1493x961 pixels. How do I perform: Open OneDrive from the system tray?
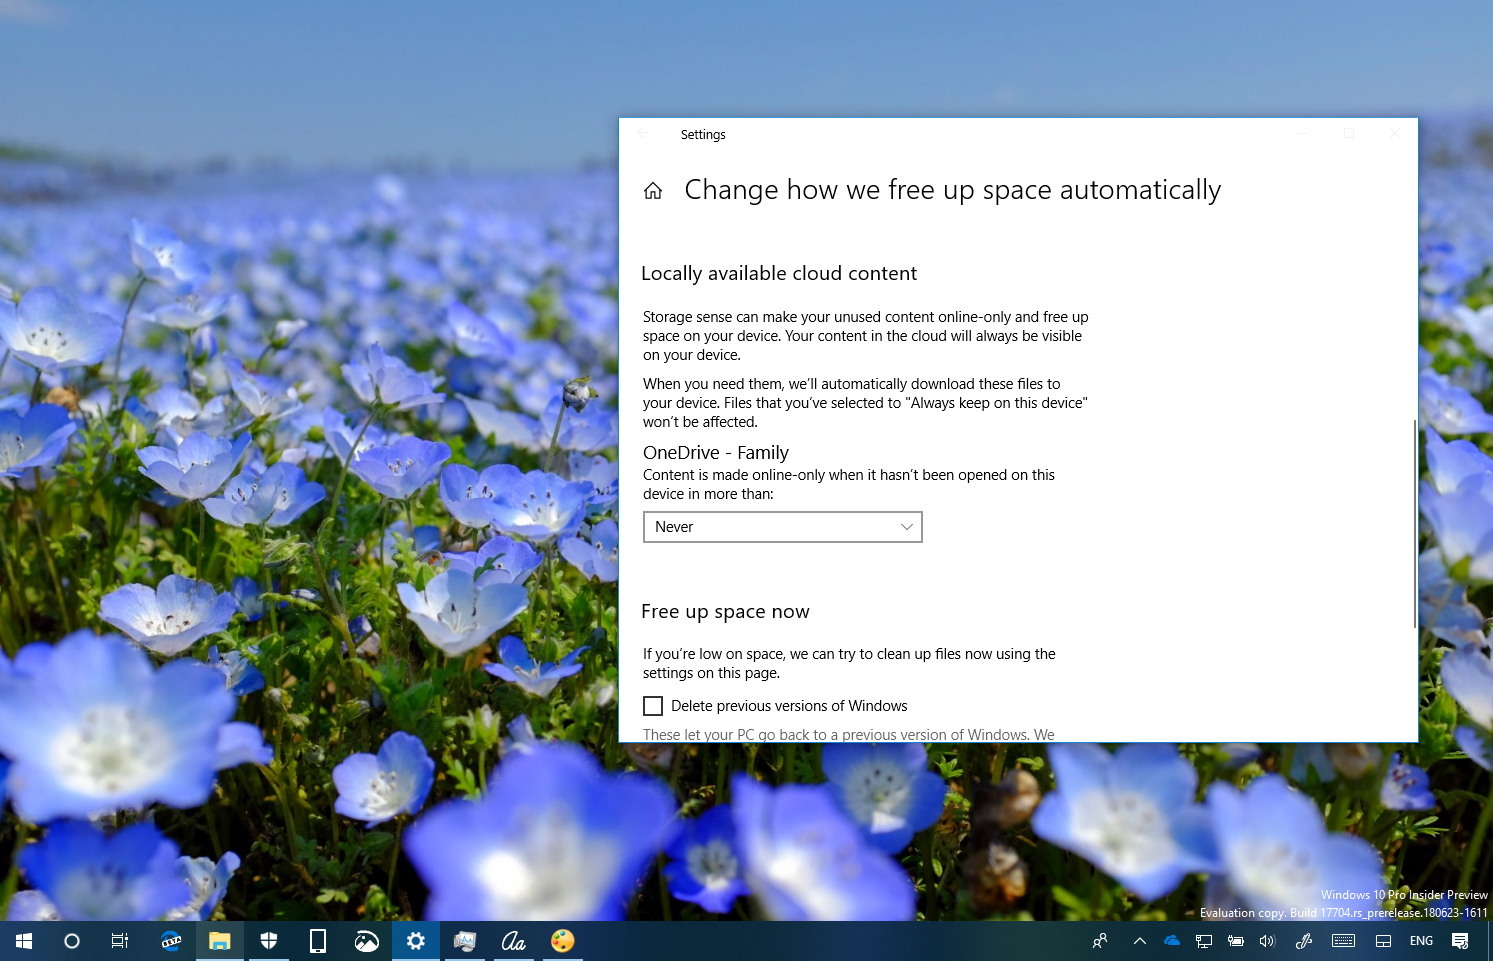(x=1171, y=940)
